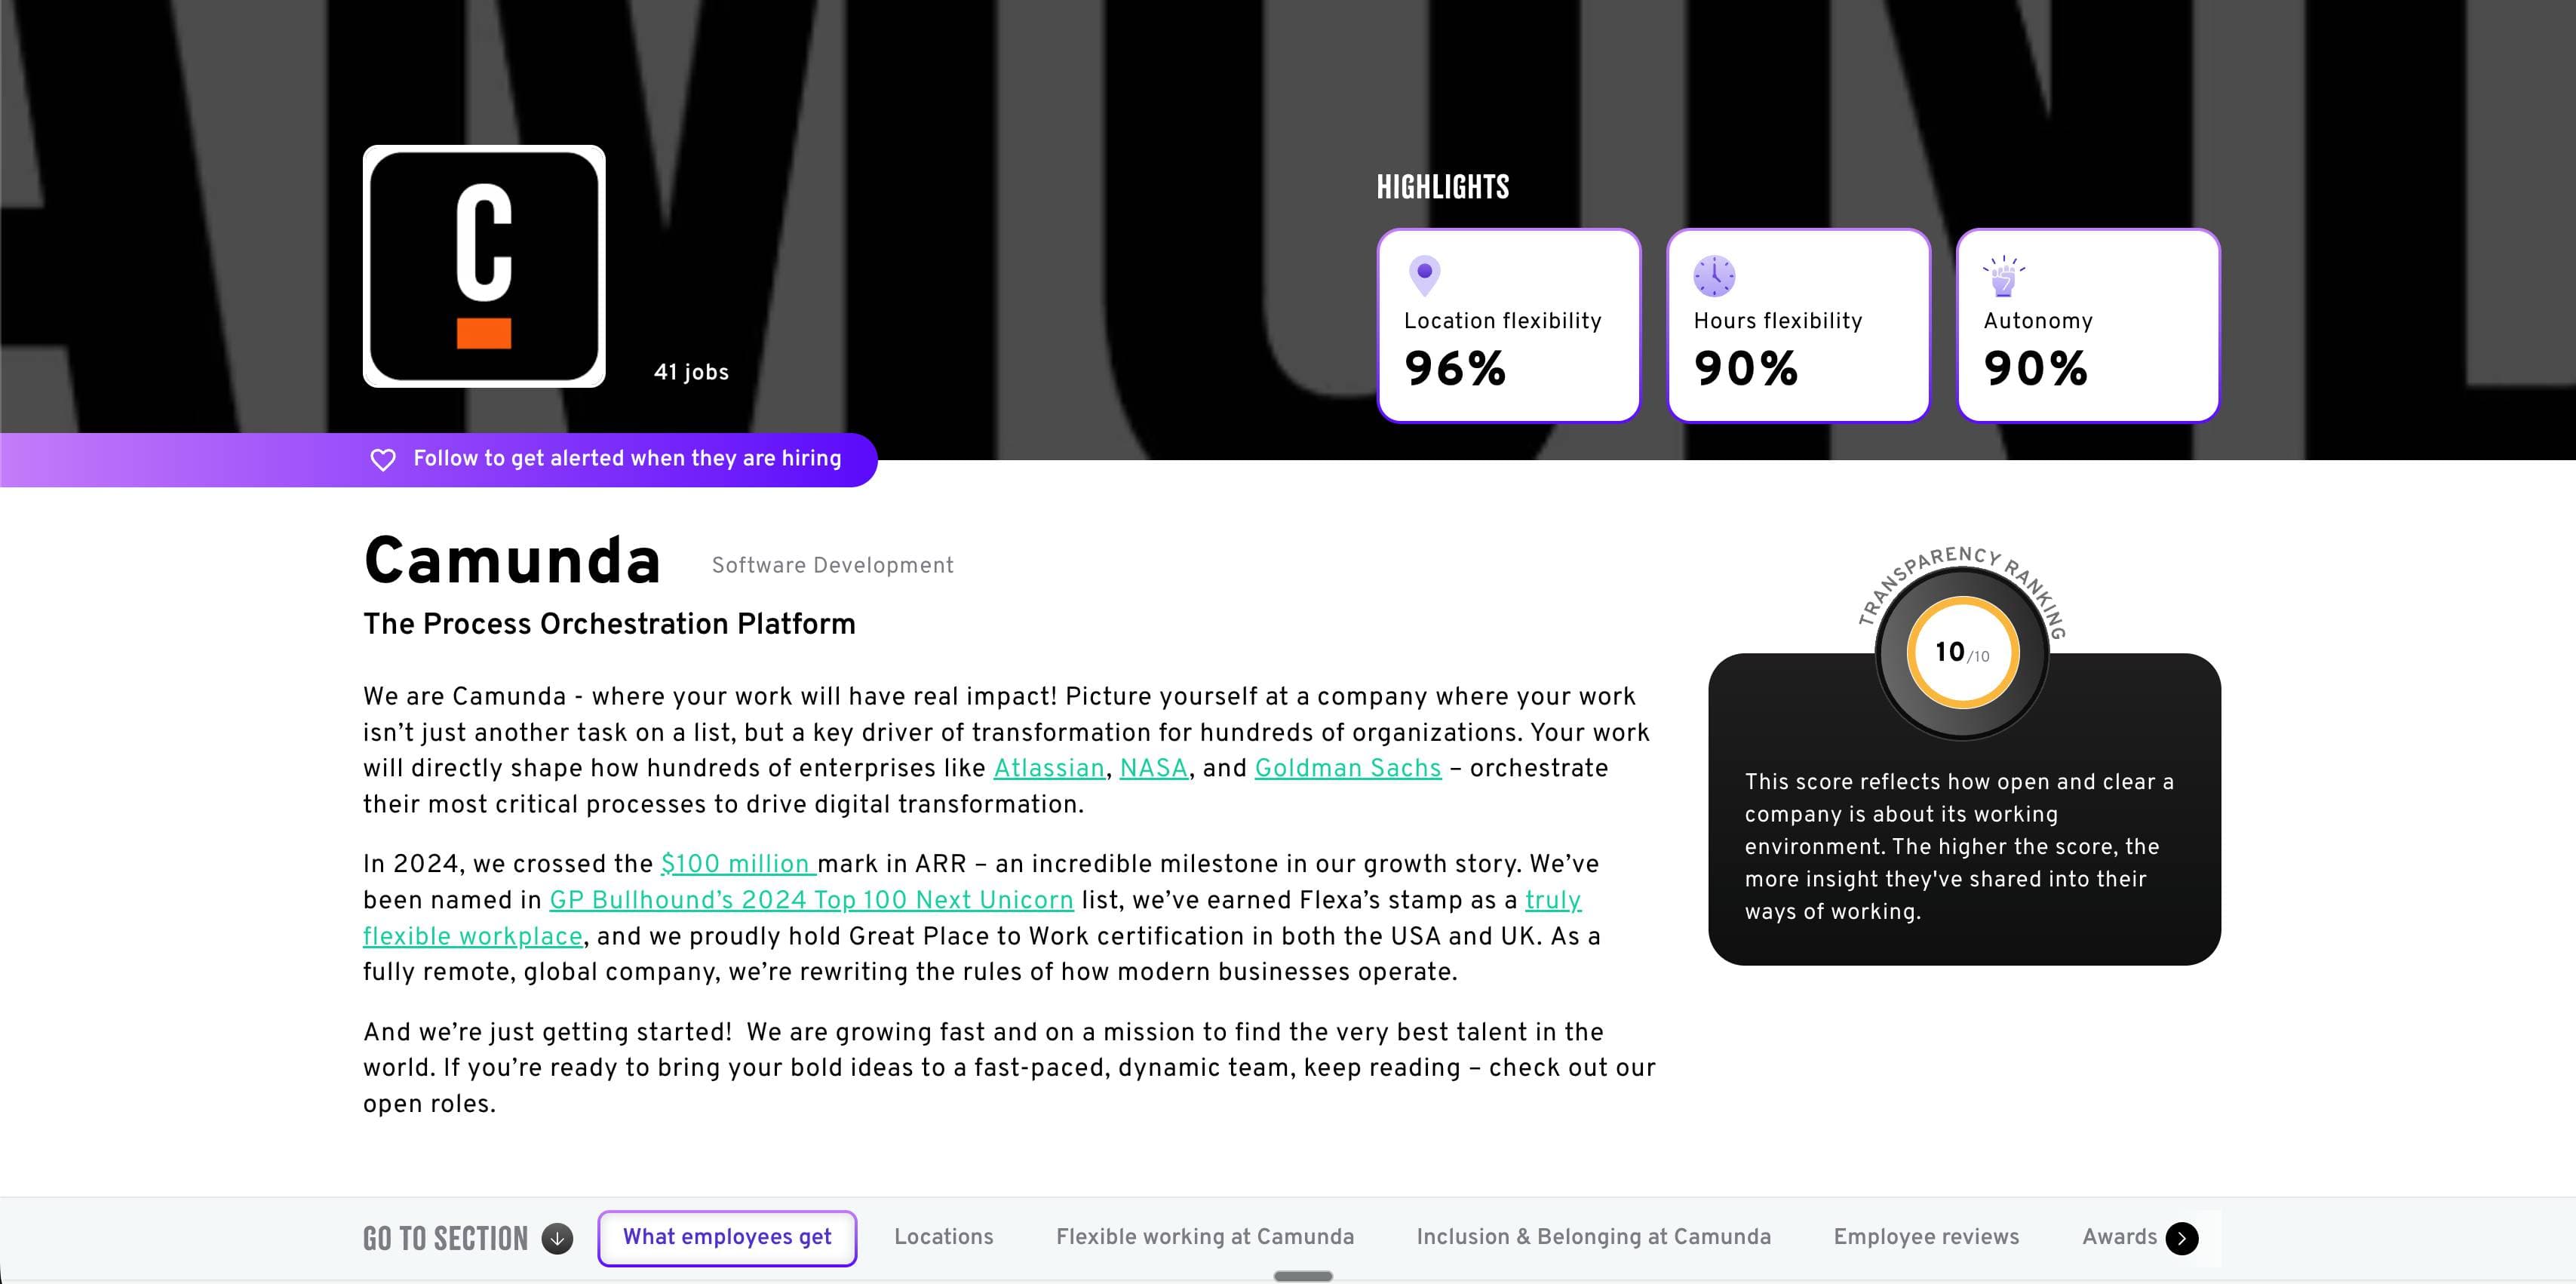This screenshot has width=2576, height=1284.
Task: Select the What employees get tab
Action: tap(727, 1237)
